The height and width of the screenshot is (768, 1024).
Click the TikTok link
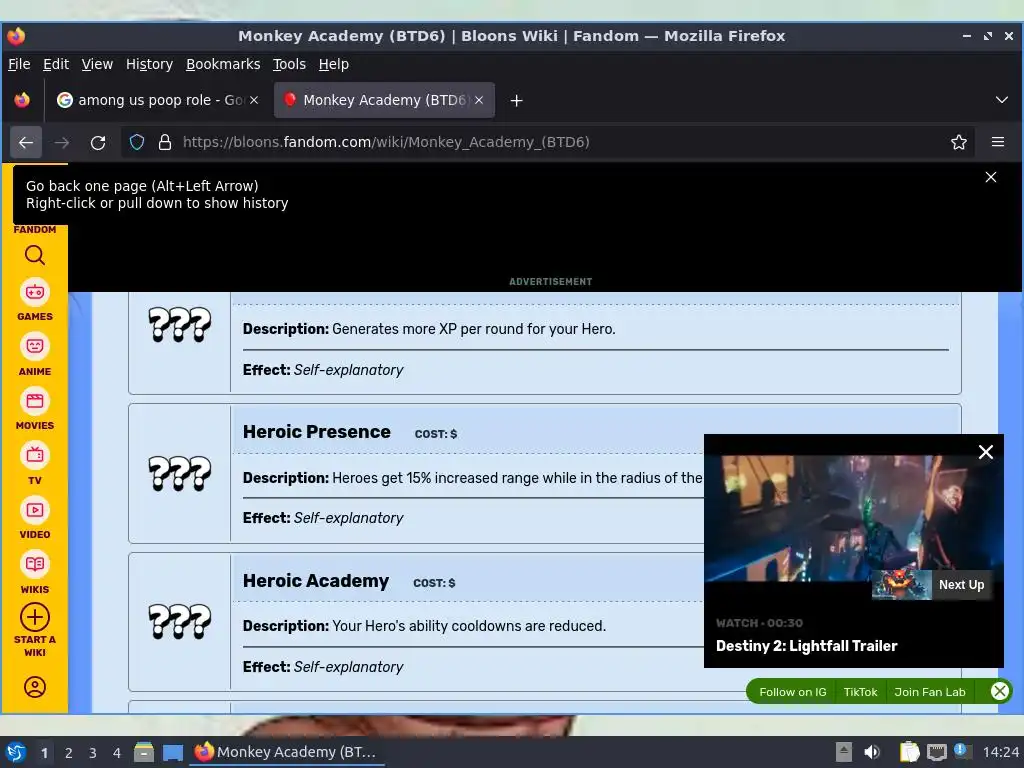[860, 692]
